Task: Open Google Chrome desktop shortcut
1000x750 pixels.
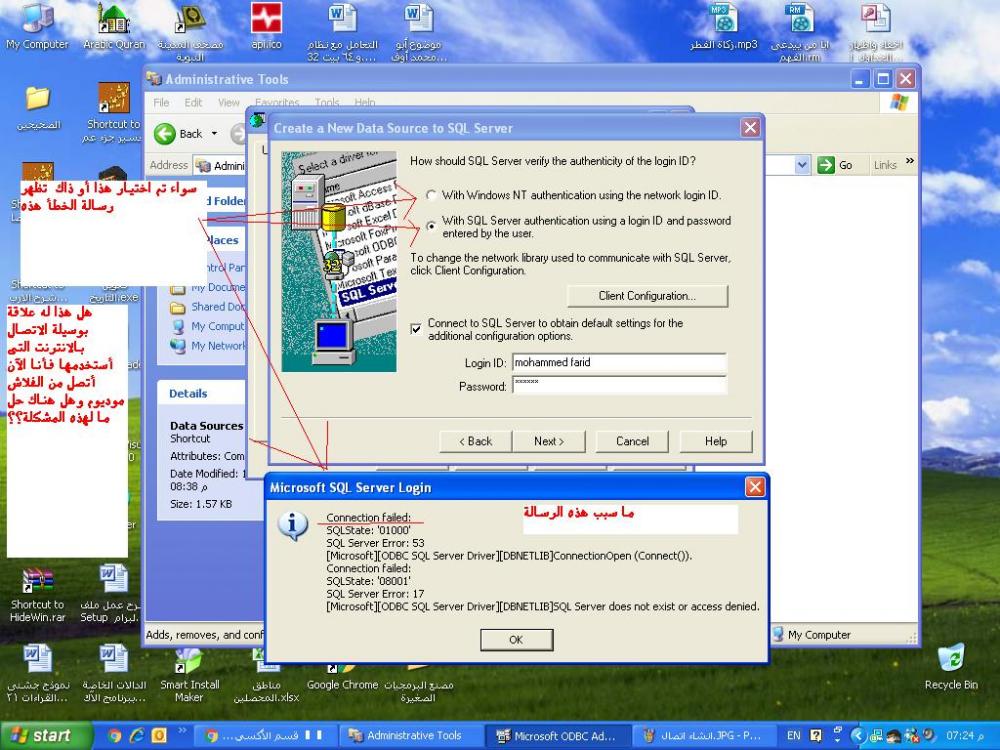Action: [x=342, y=677]
